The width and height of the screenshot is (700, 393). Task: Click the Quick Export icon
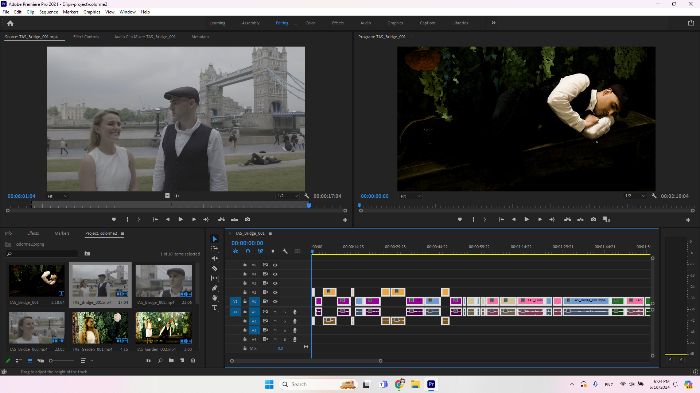click(691, 23)
